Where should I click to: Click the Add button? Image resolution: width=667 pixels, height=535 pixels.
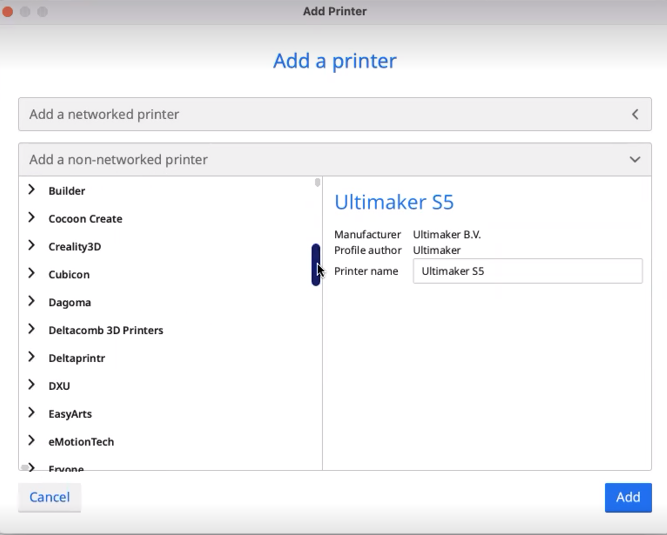[x=628, y=497]
